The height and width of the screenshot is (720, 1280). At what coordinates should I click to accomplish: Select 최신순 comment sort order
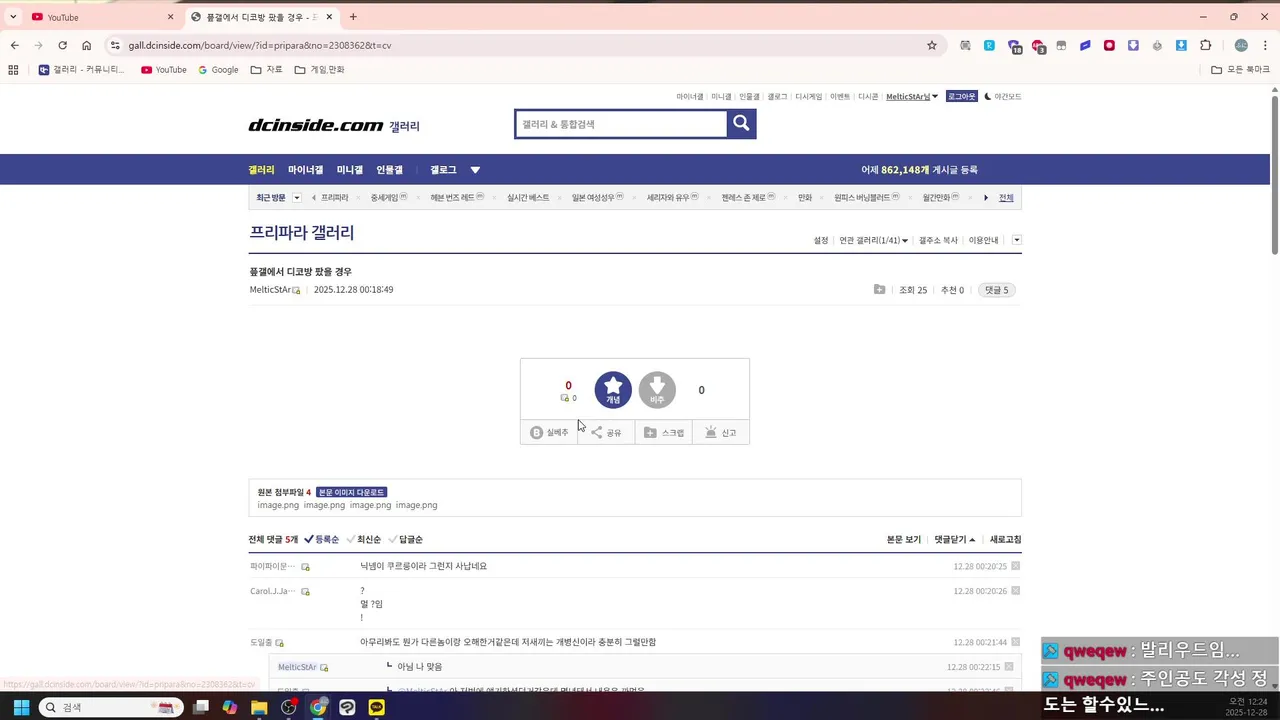tap(363, 539)
